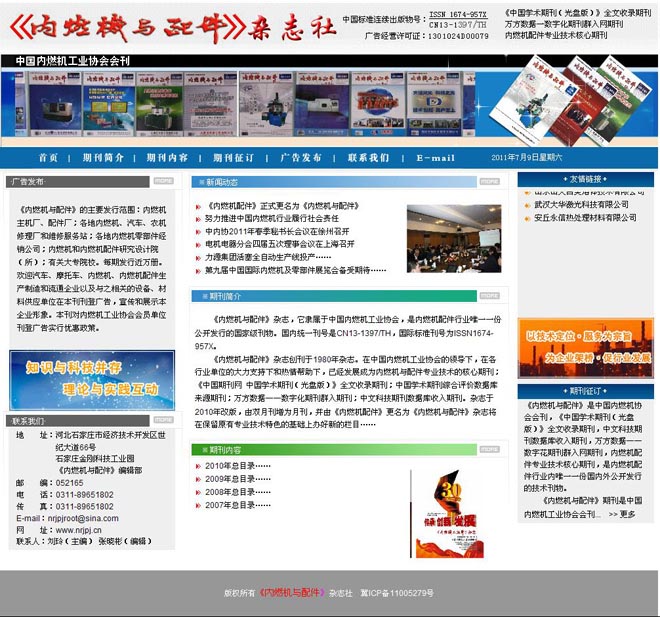Image resolution: width=660 pixels, height=617 pixels.
Task: Choose 广告发布 in the navigation bar
Action: click(x=301, y=158)
